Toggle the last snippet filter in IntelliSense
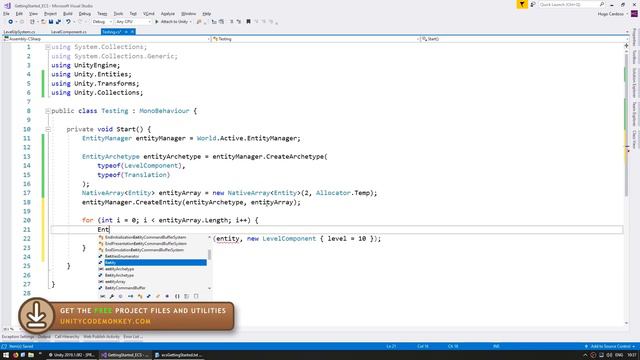Screen dimensions: 640x360 pos(196,296)
